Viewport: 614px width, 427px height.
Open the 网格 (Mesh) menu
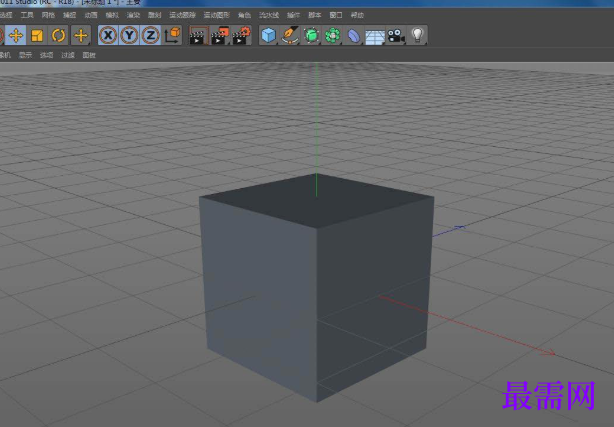pyautogui.click(x=48, y=15)
